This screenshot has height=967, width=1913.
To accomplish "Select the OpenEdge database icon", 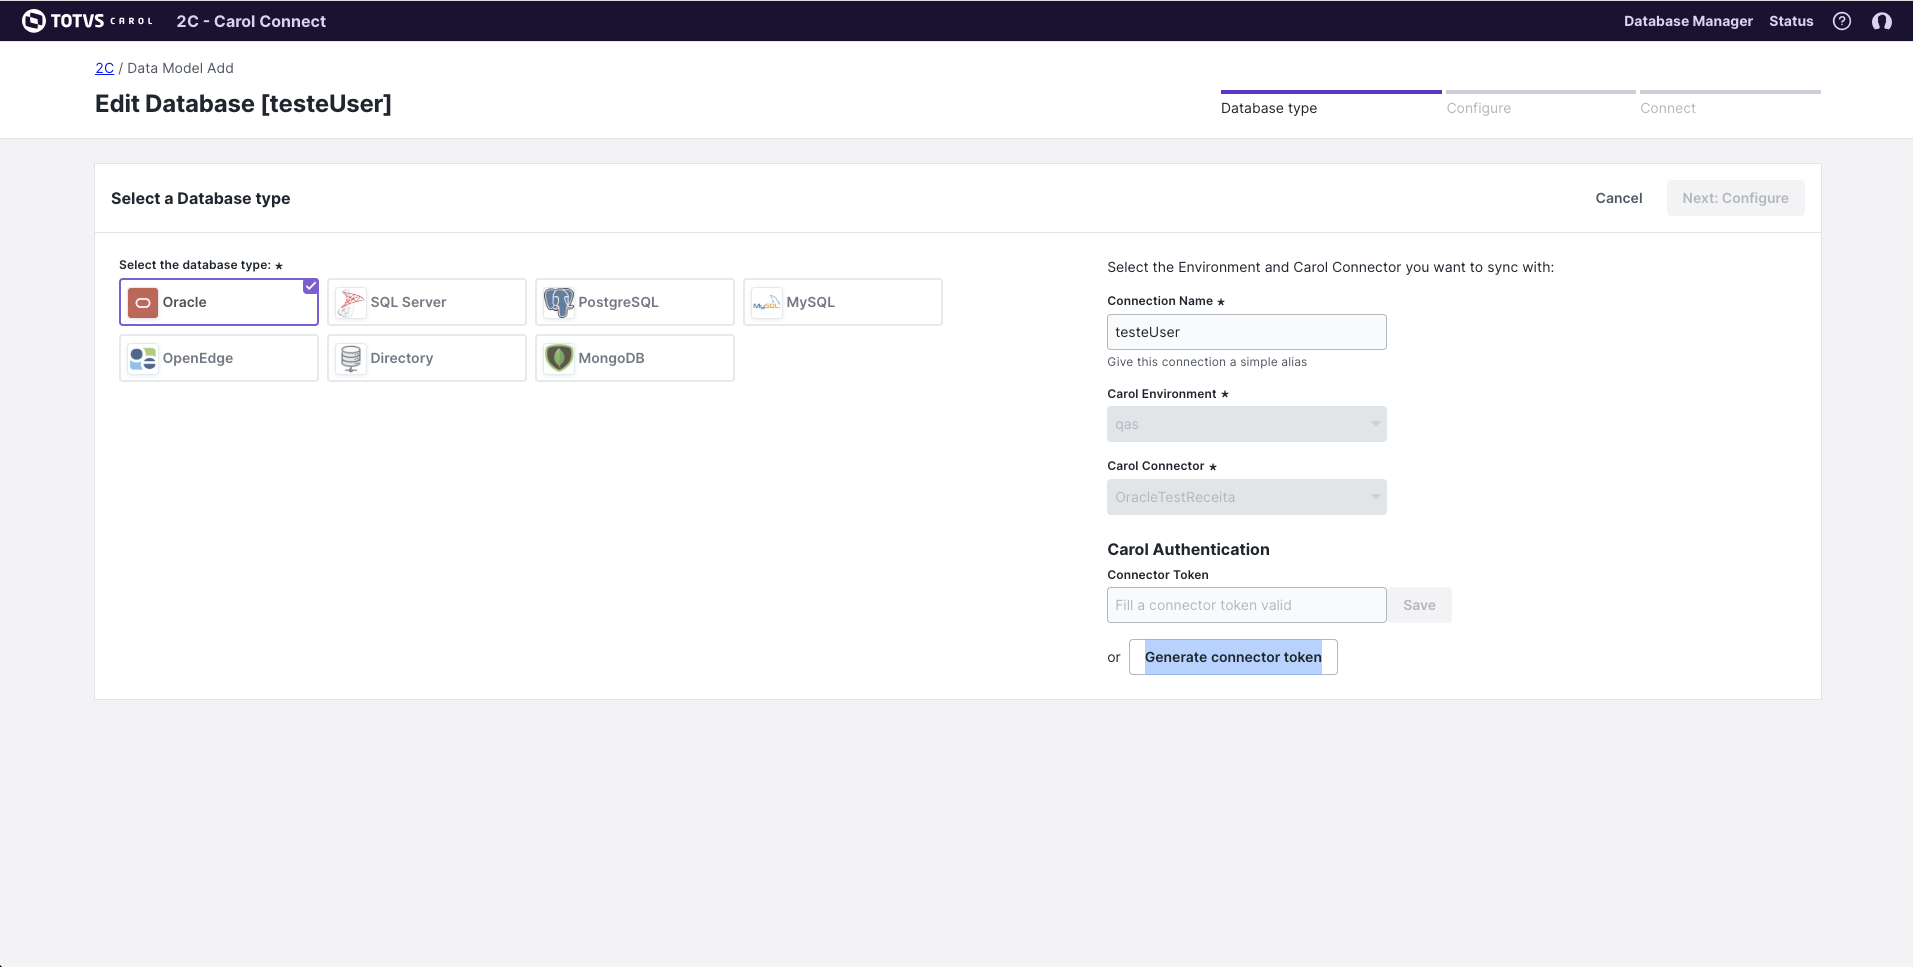I will click(143, 358).
